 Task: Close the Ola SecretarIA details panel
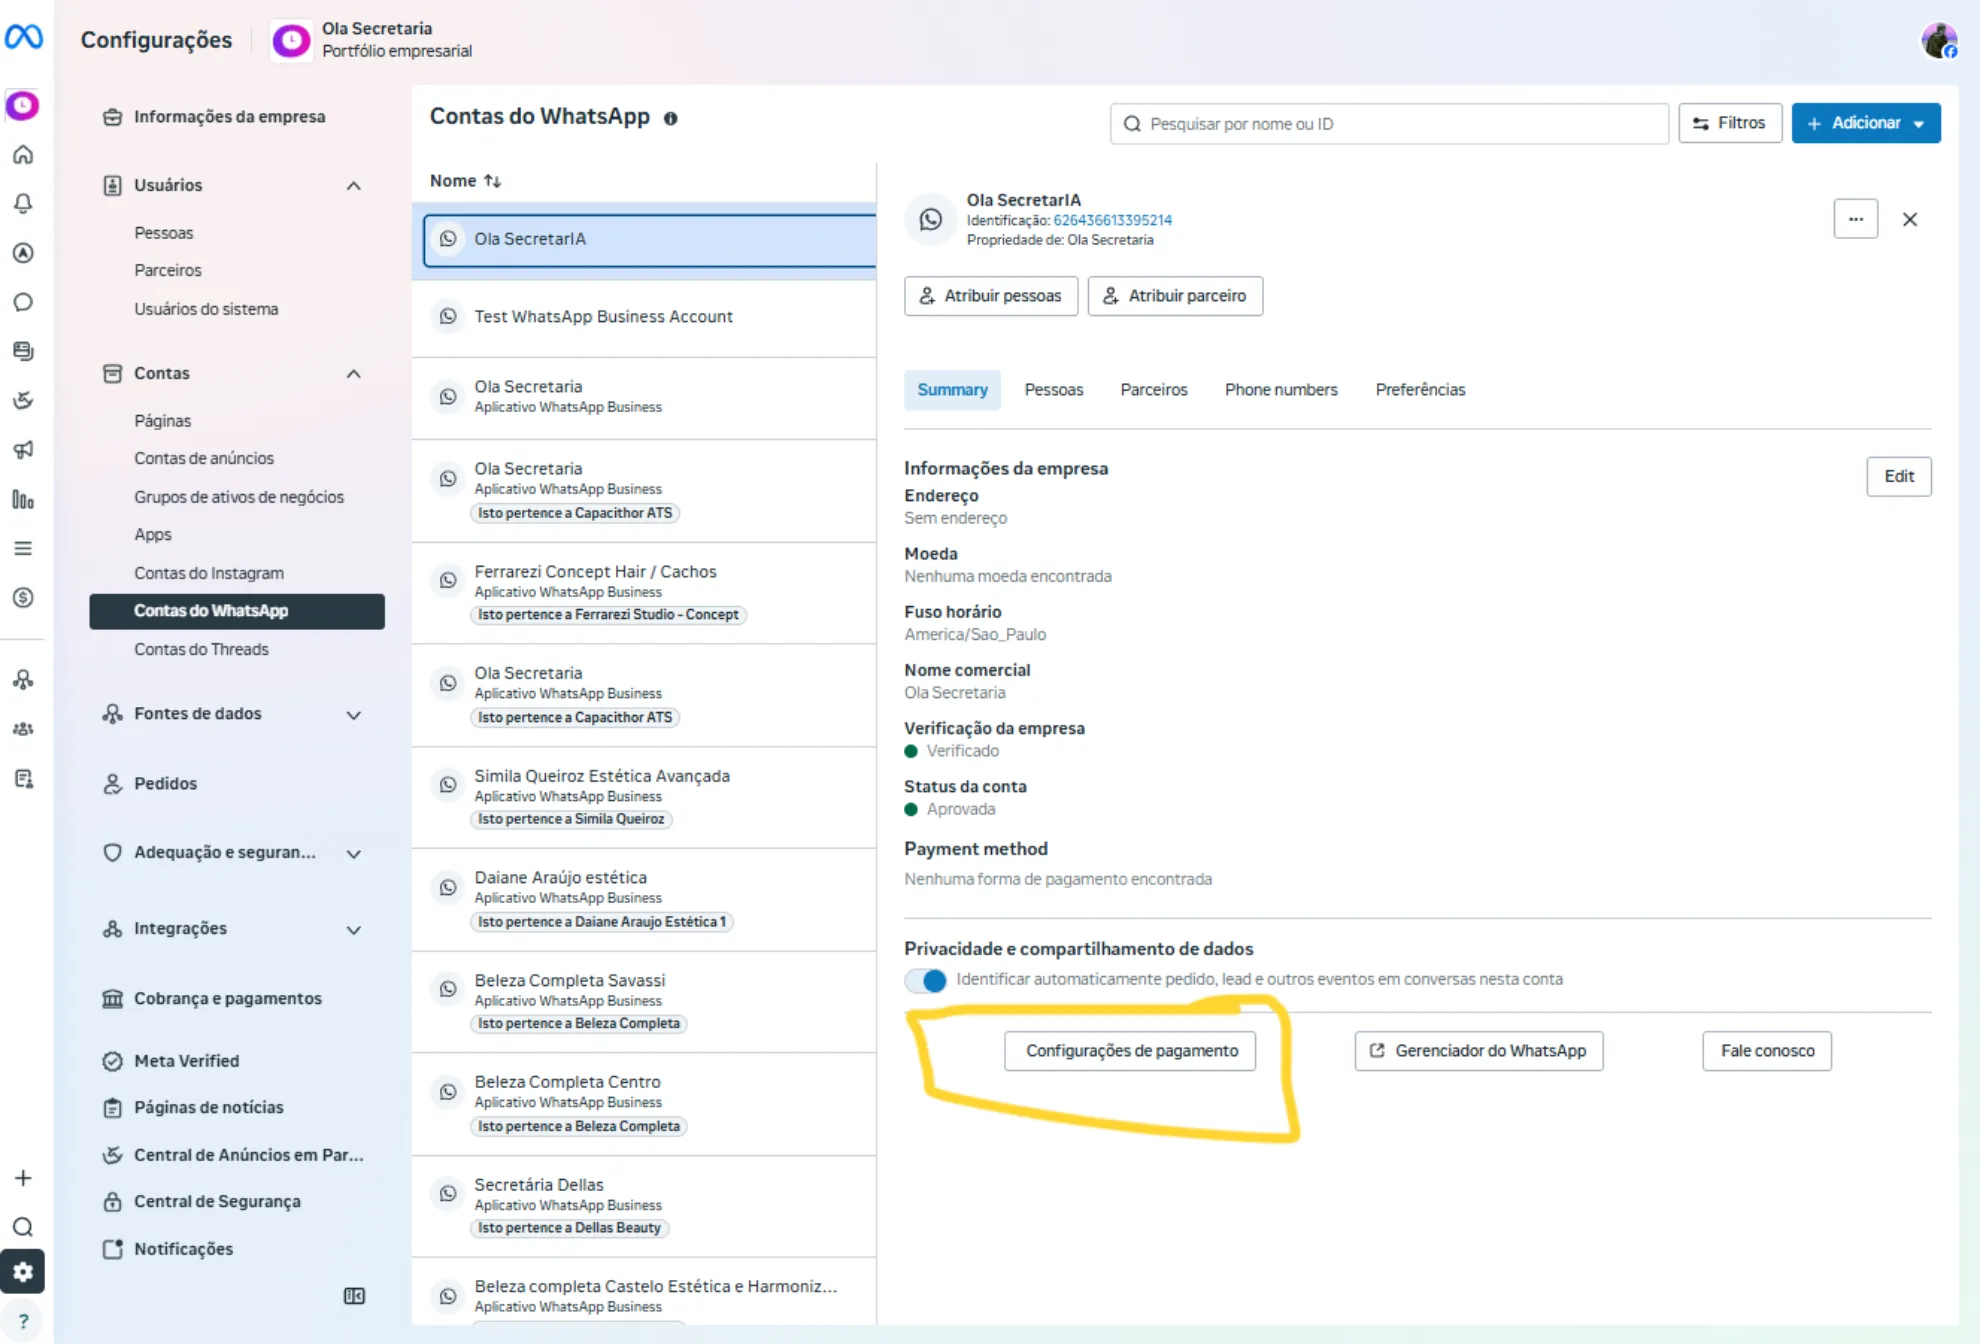click(x=1910, y=219)
